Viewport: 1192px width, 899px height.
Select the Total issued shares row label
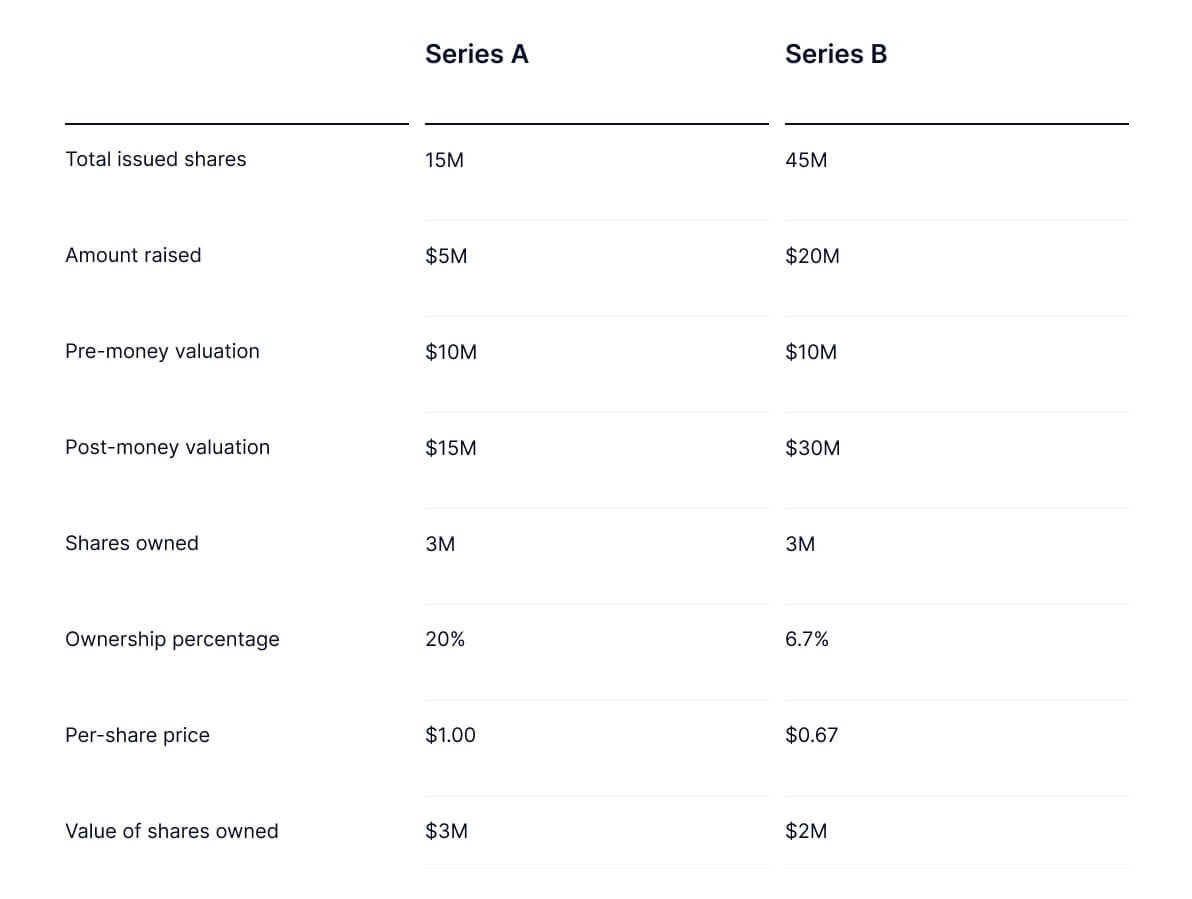coord(155,159)
